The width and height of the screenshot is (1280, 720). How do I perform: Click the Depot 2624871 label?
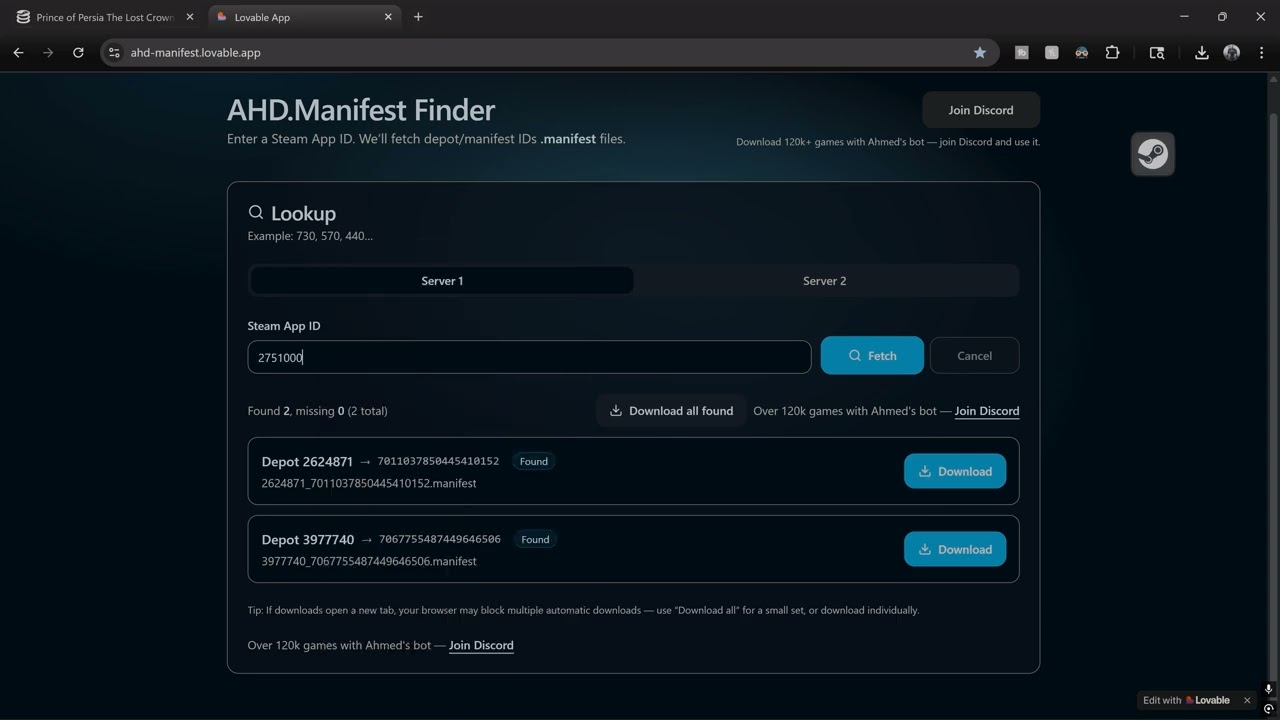click(307, 462)
